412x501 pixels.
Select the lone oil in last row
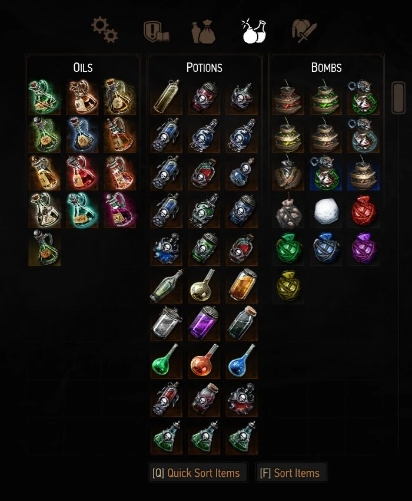[x=45, y=248]
